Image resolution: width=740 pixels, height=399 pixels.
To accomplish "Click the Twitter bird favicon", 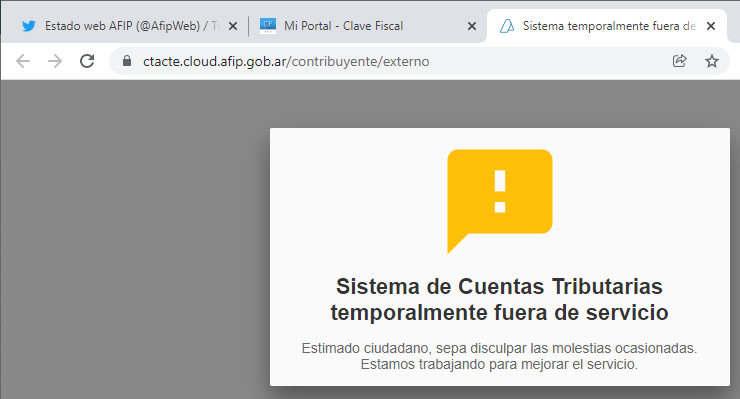I will pyautogui.click(x=29, y=26).
